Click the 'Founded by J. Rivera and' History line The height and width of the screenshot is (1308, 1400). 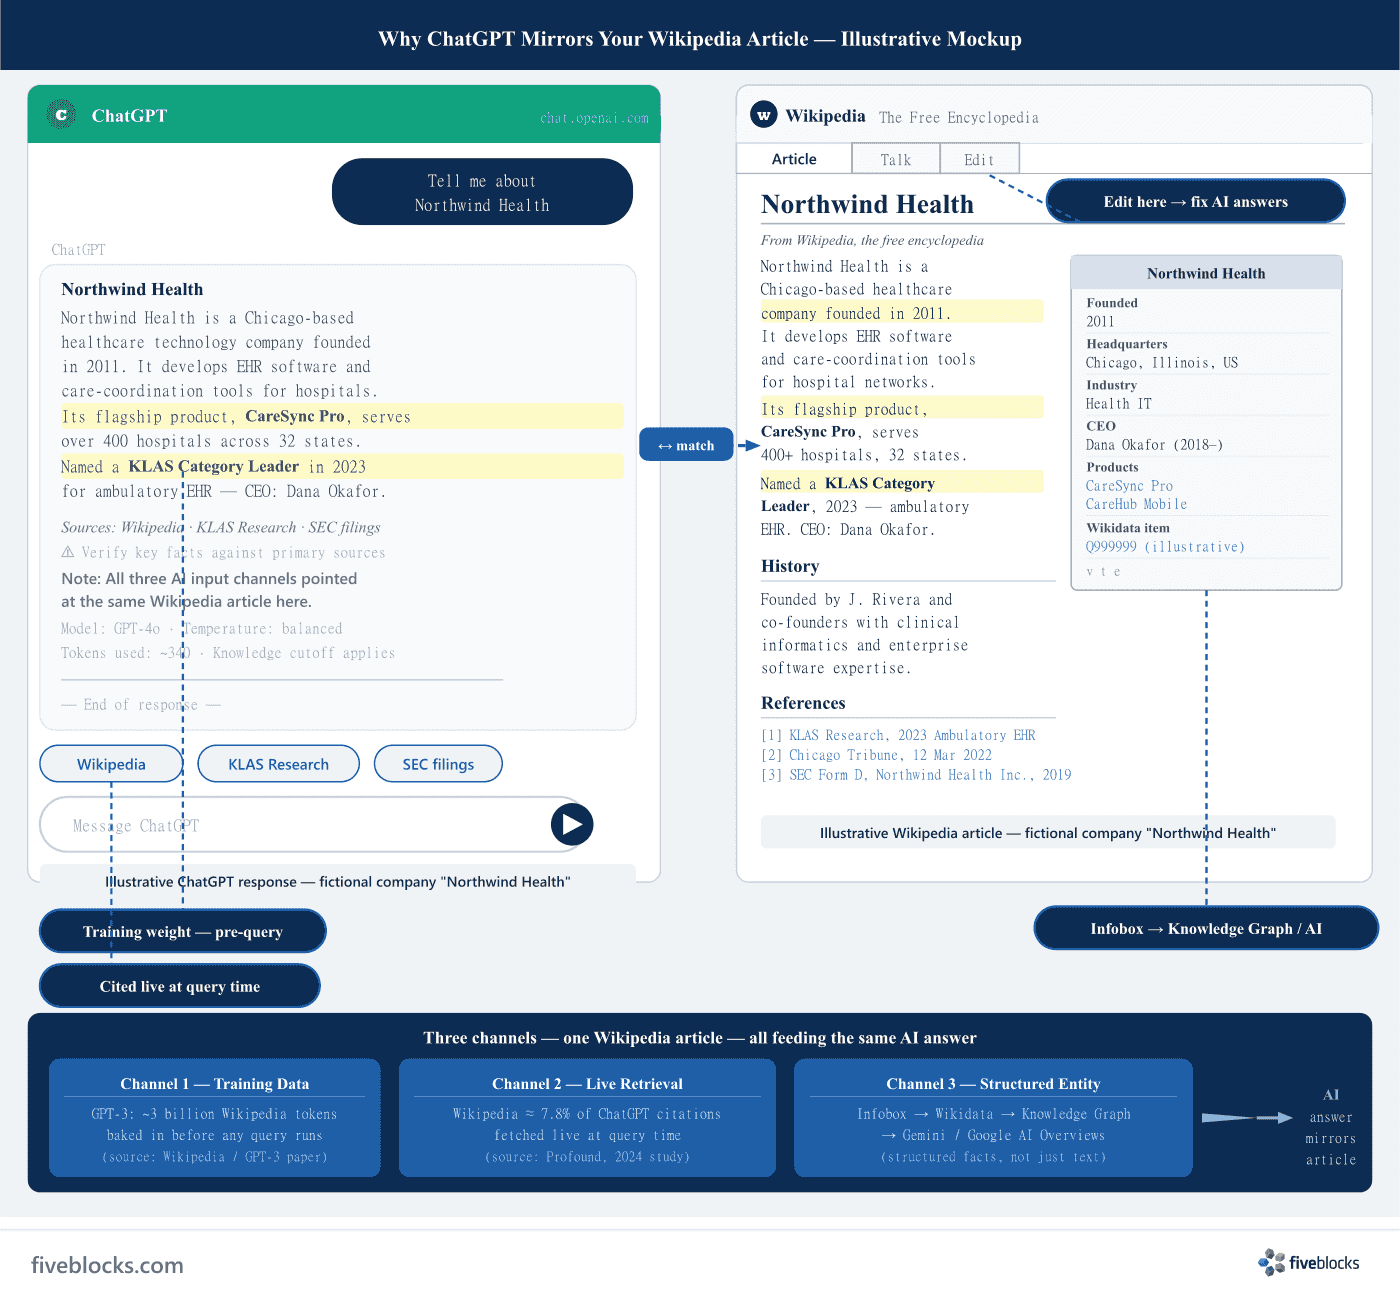[857, 600]
